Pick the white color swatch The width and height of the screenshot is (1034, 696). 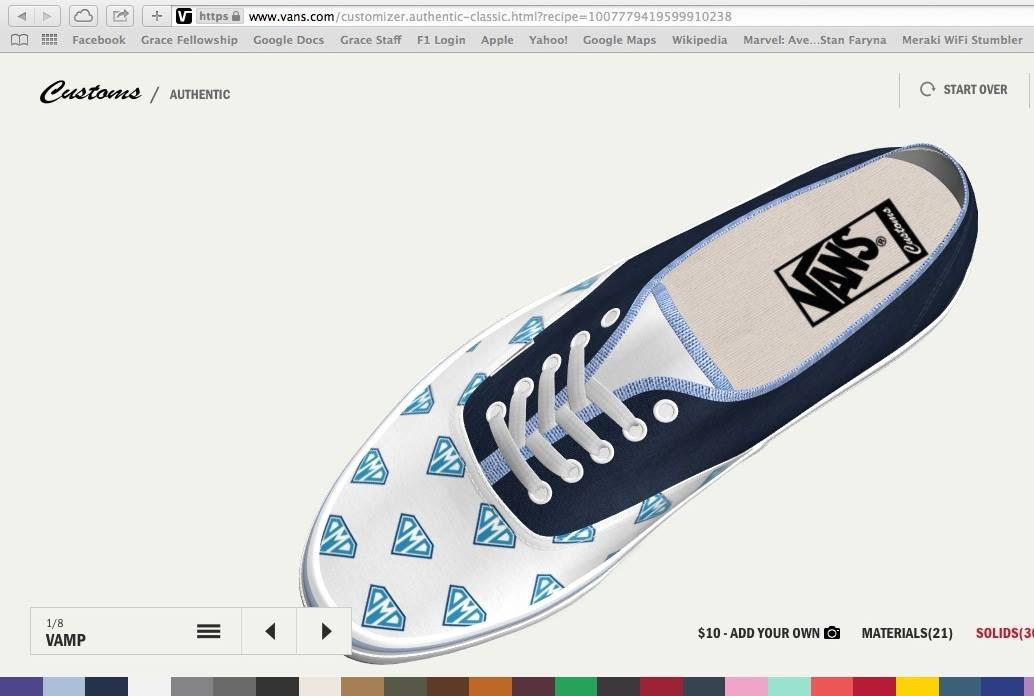(149, 686)
